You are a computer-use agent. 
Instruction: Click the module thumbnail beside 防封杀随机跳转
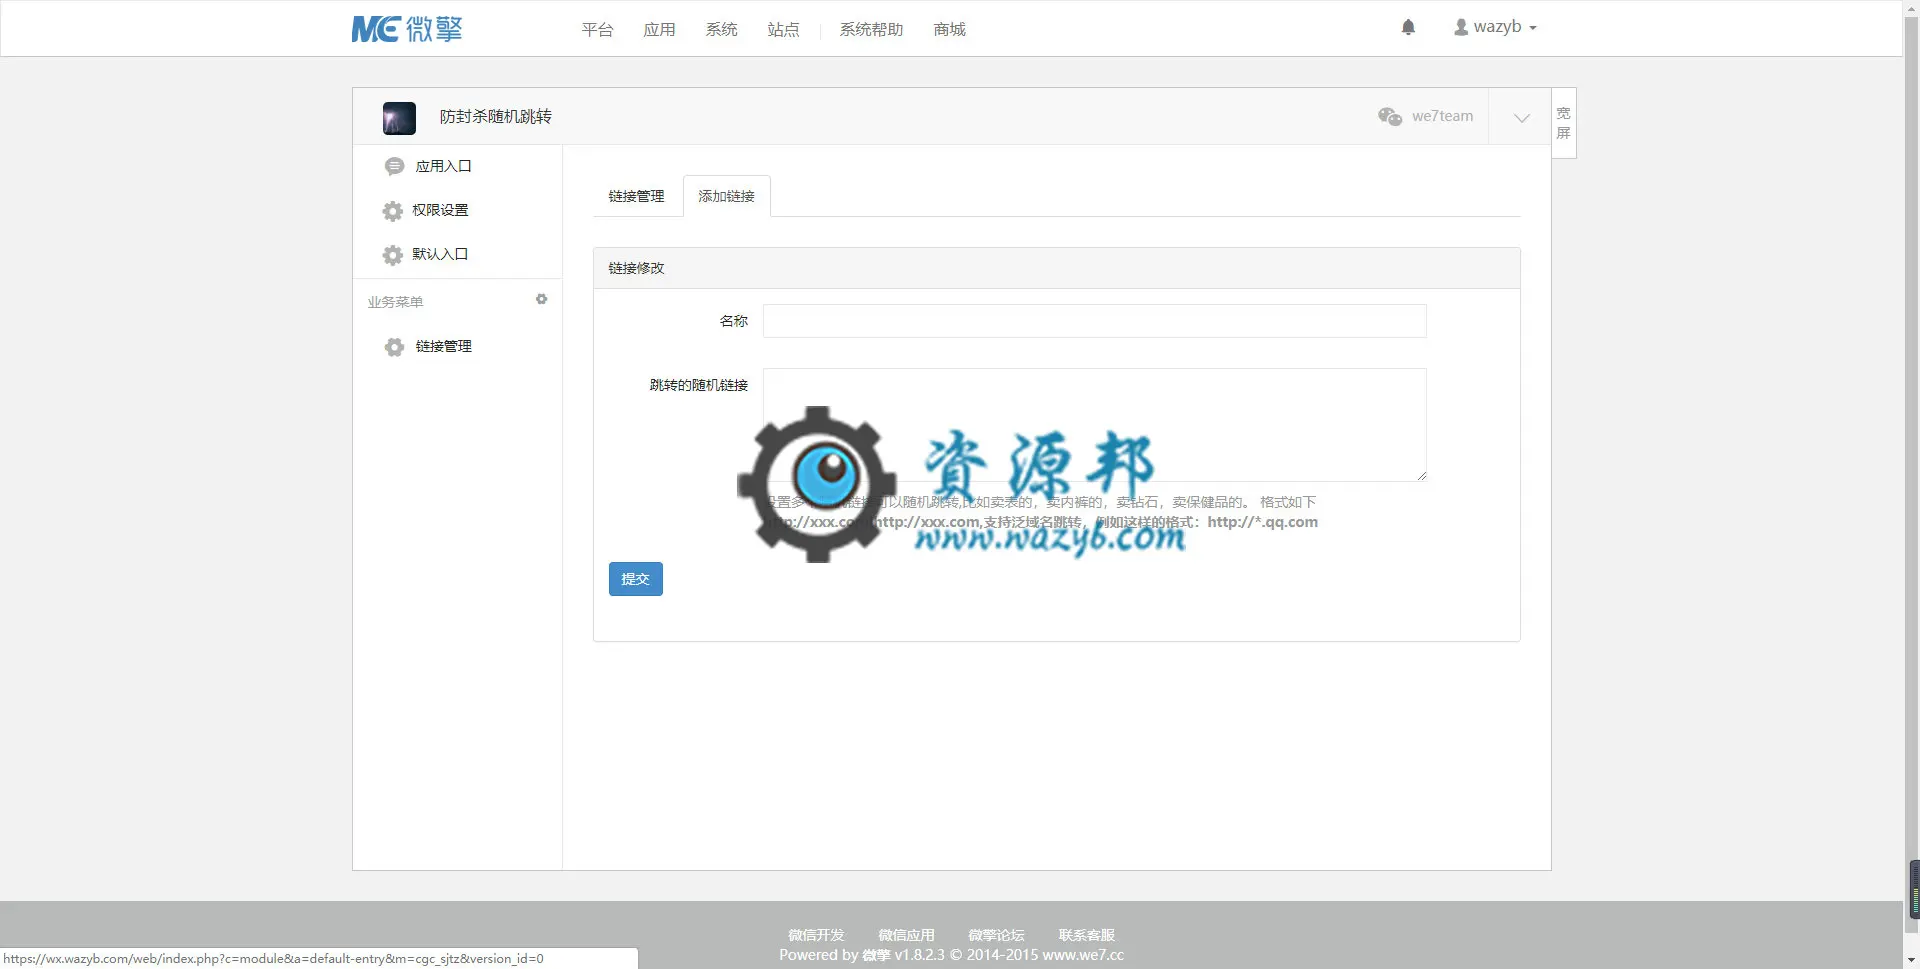(399, 118)
